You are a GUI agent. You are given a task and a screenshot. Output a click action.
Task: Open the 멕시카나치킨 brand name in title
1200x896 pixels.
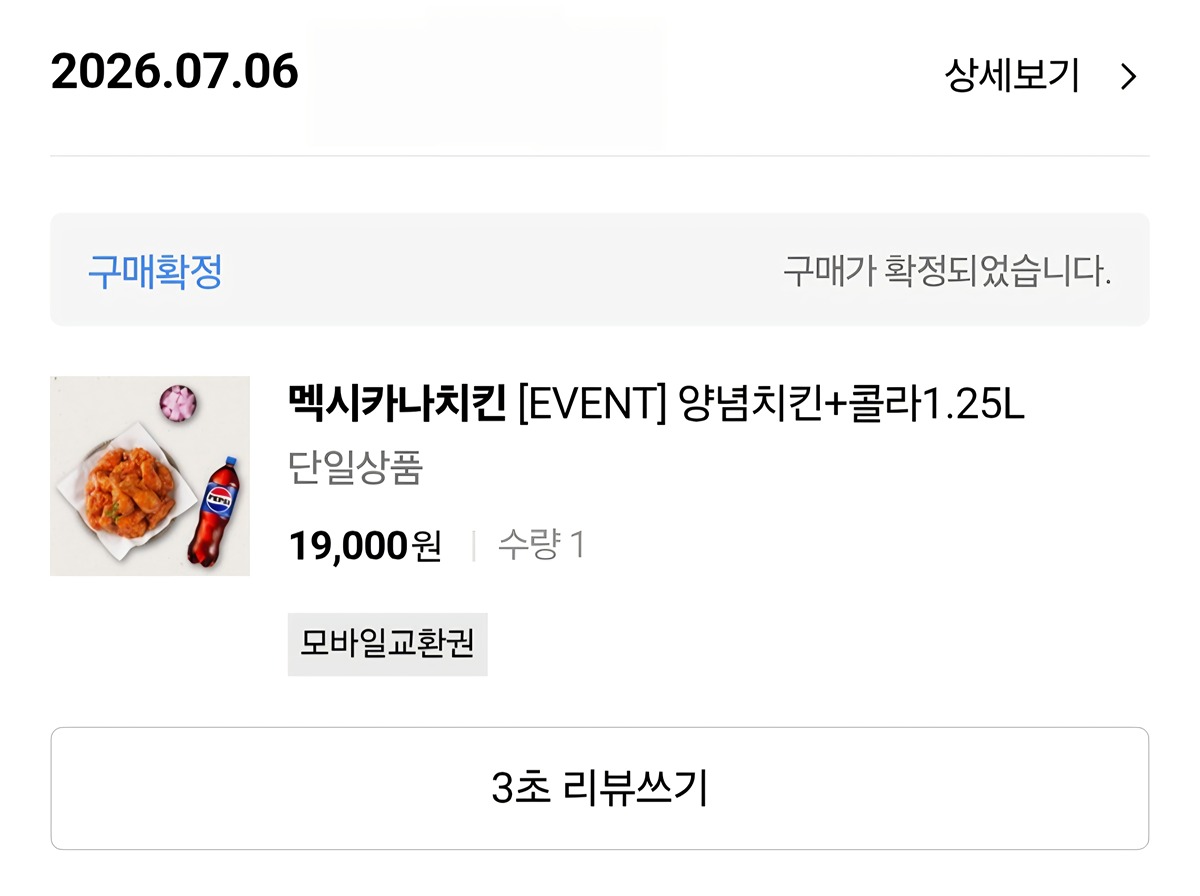pos(397,405)
